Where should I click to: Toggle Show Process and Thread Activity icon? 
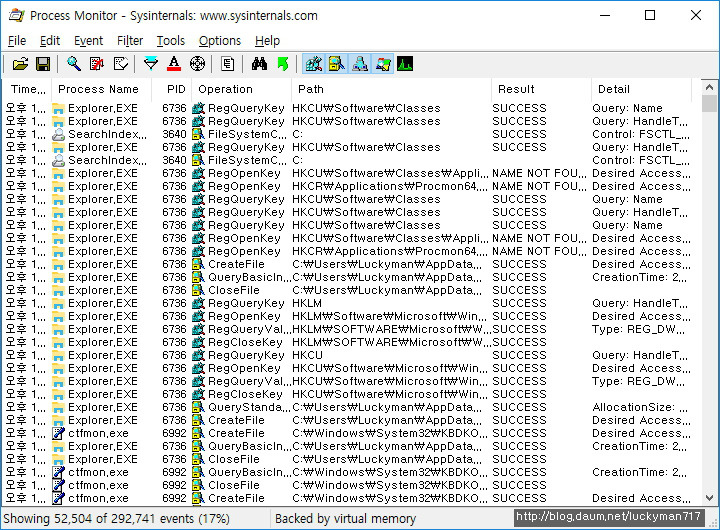tap(383, 64)
